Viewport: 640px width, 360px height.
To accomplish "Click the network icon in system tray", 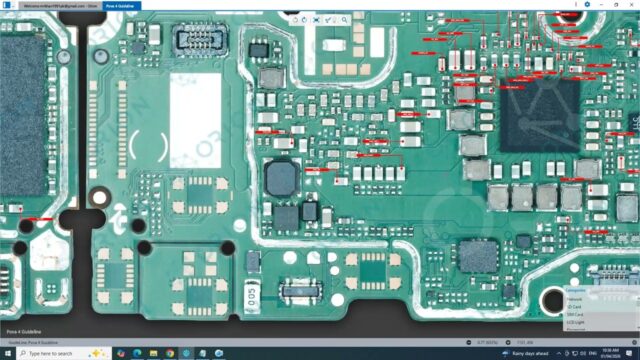I will (x=575, y=353).
